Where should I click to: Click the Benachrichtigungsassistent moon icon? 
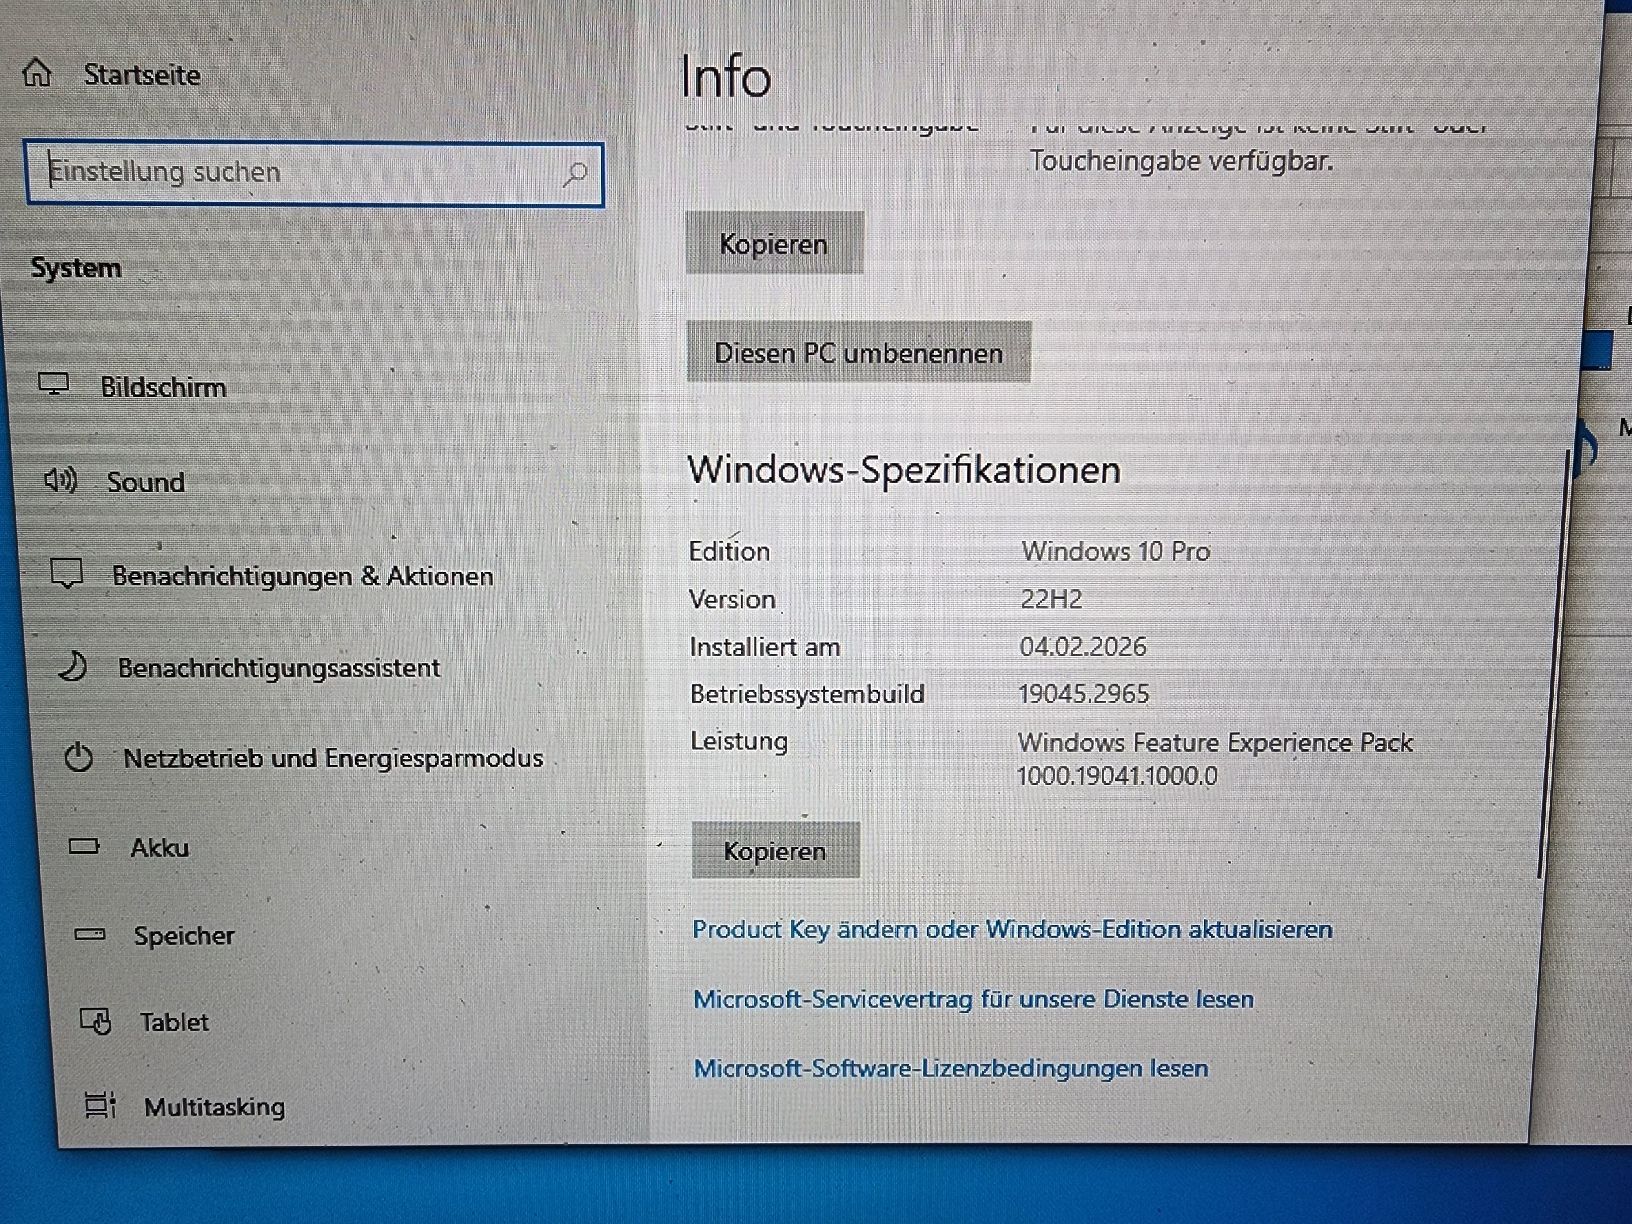click(72, 666)
